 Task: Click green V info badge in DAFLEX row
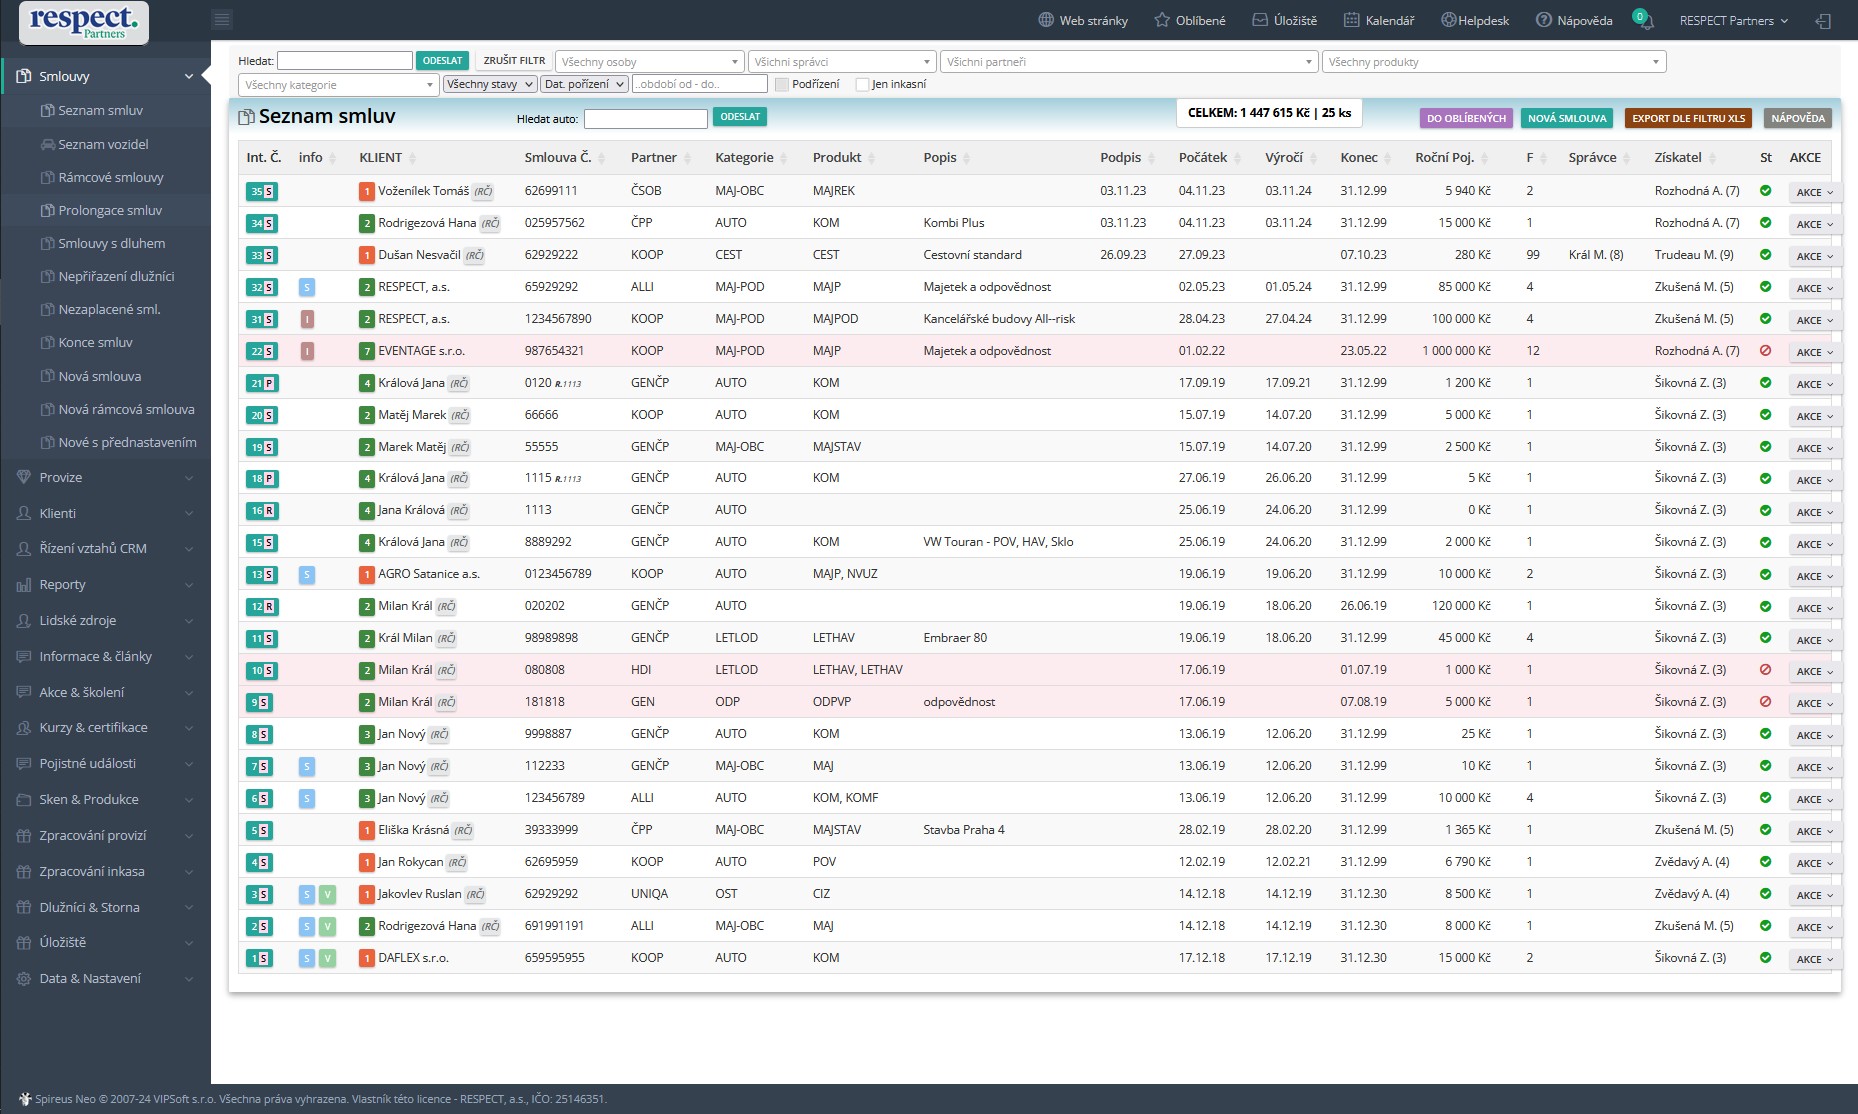point(327,958)
